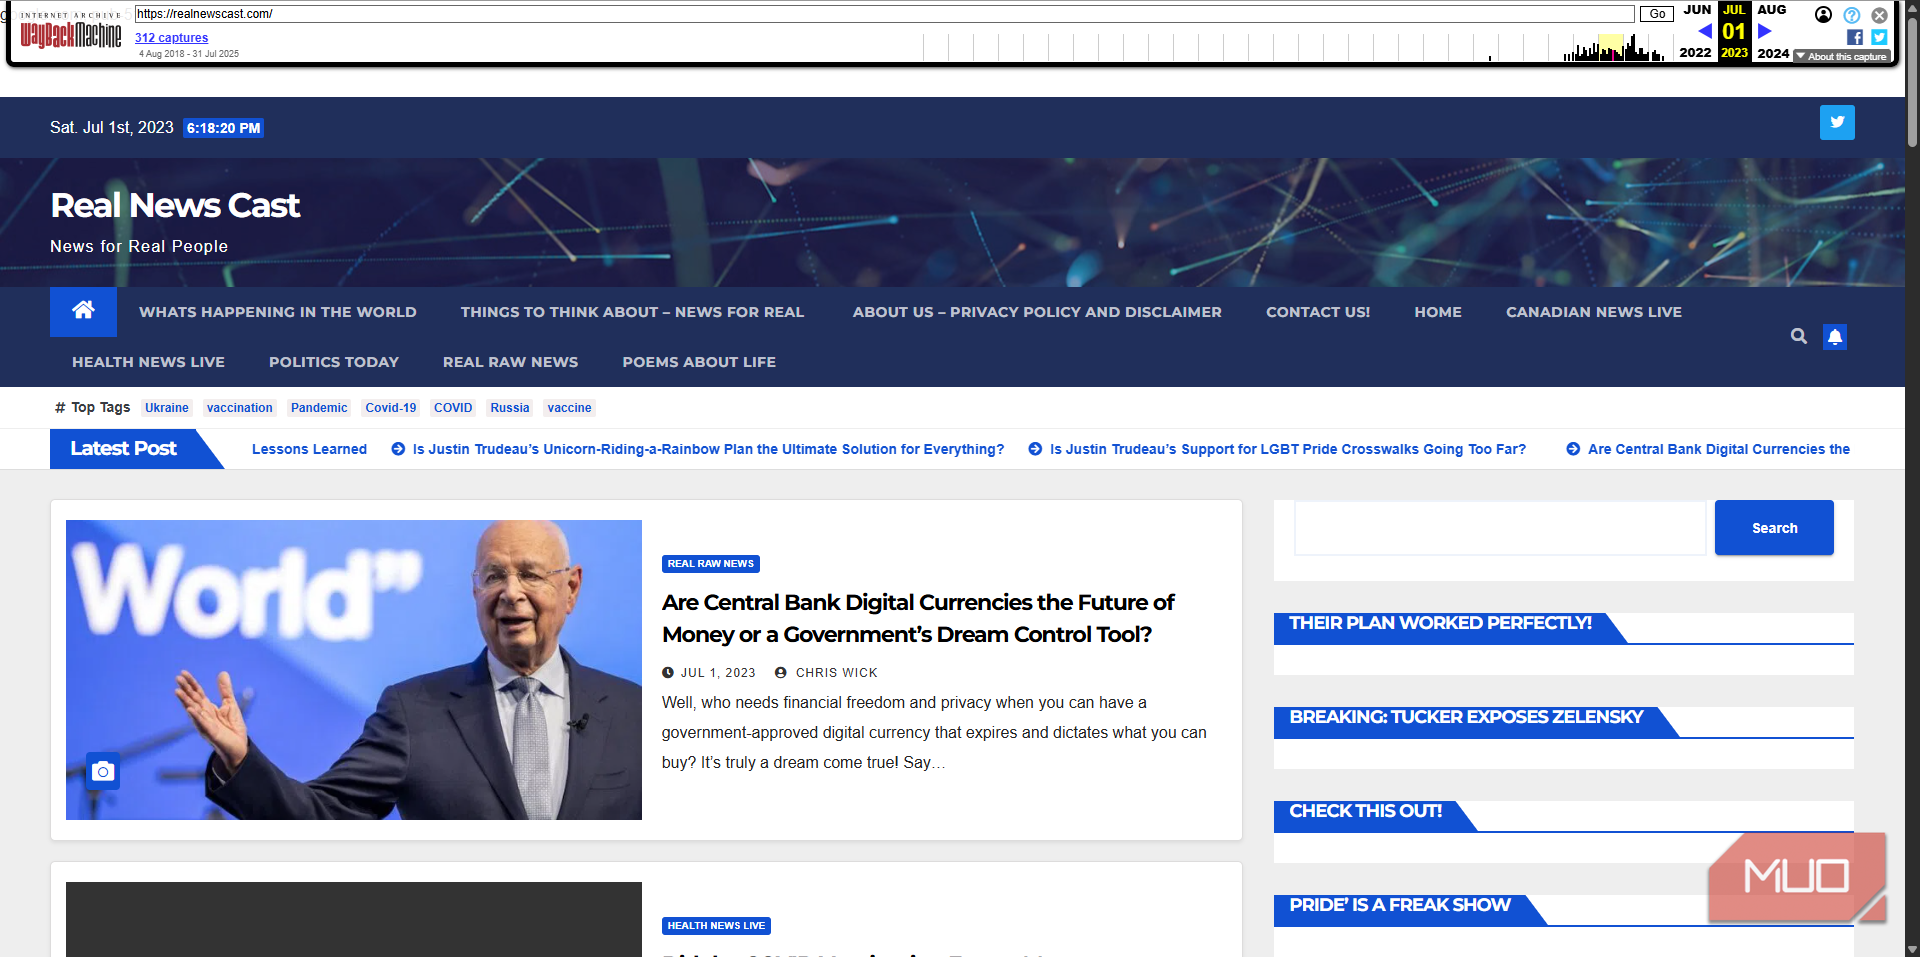The width and height of the screenshot is (1920, 957).
Task: Click the Wayback help question mark icon
Action: 1852,15
